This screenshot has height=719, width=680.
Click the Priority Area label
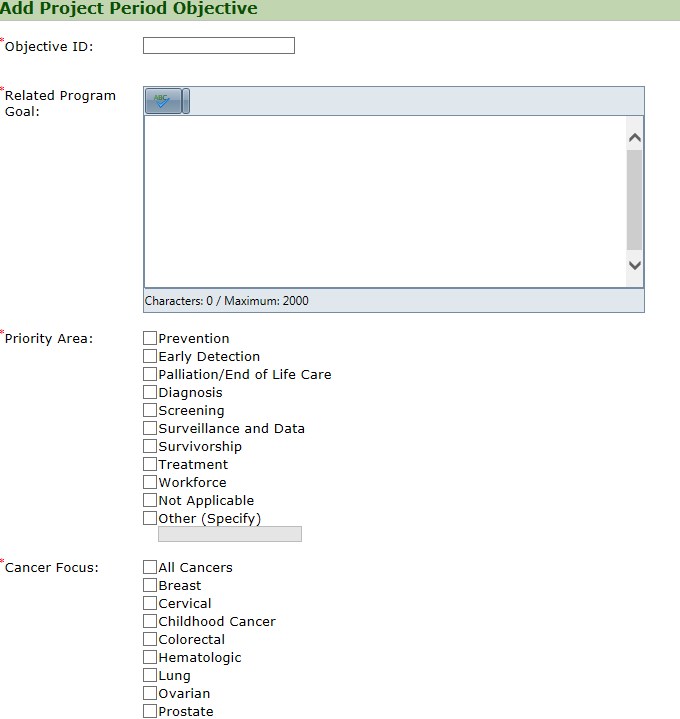click(49, 338)
